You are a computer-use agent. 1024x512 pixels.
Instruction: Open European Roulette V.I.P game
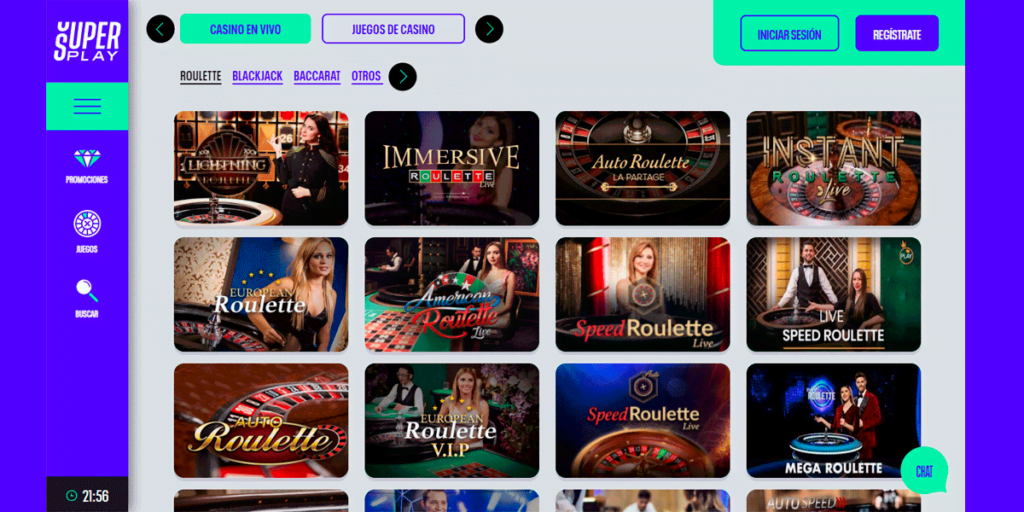452,421
